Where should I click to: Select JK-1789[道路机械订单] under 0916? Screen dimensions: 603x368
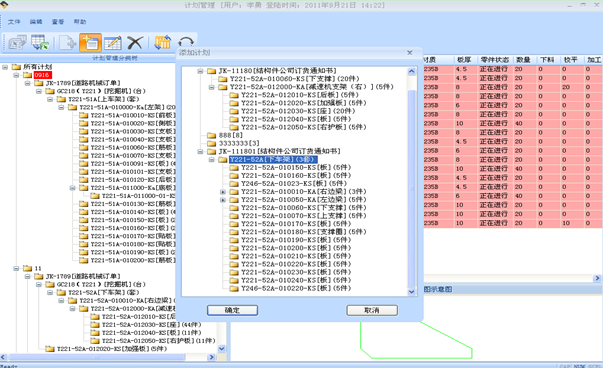tap(83, 83)
